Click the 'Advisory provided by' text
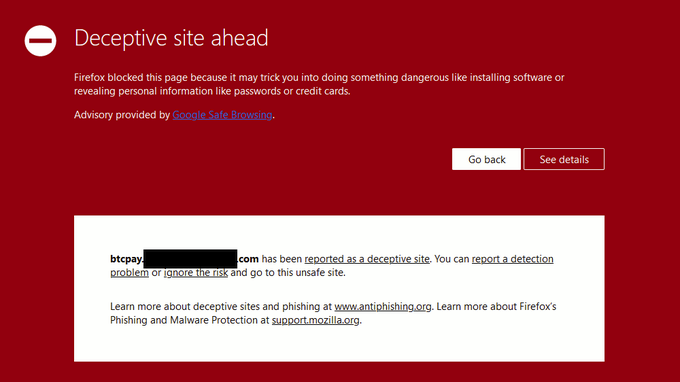This screenshot has height=382, width=680. pyautogui.click(x=122, y=115)
